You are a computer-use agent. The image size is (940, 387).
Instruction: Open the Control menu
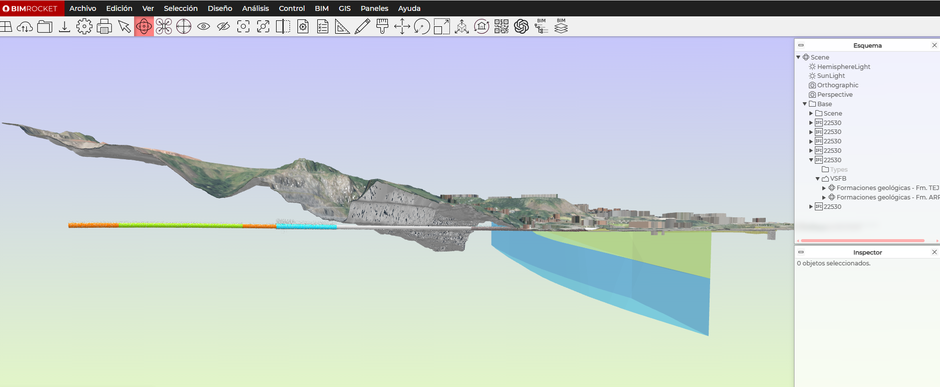point(292,8)
